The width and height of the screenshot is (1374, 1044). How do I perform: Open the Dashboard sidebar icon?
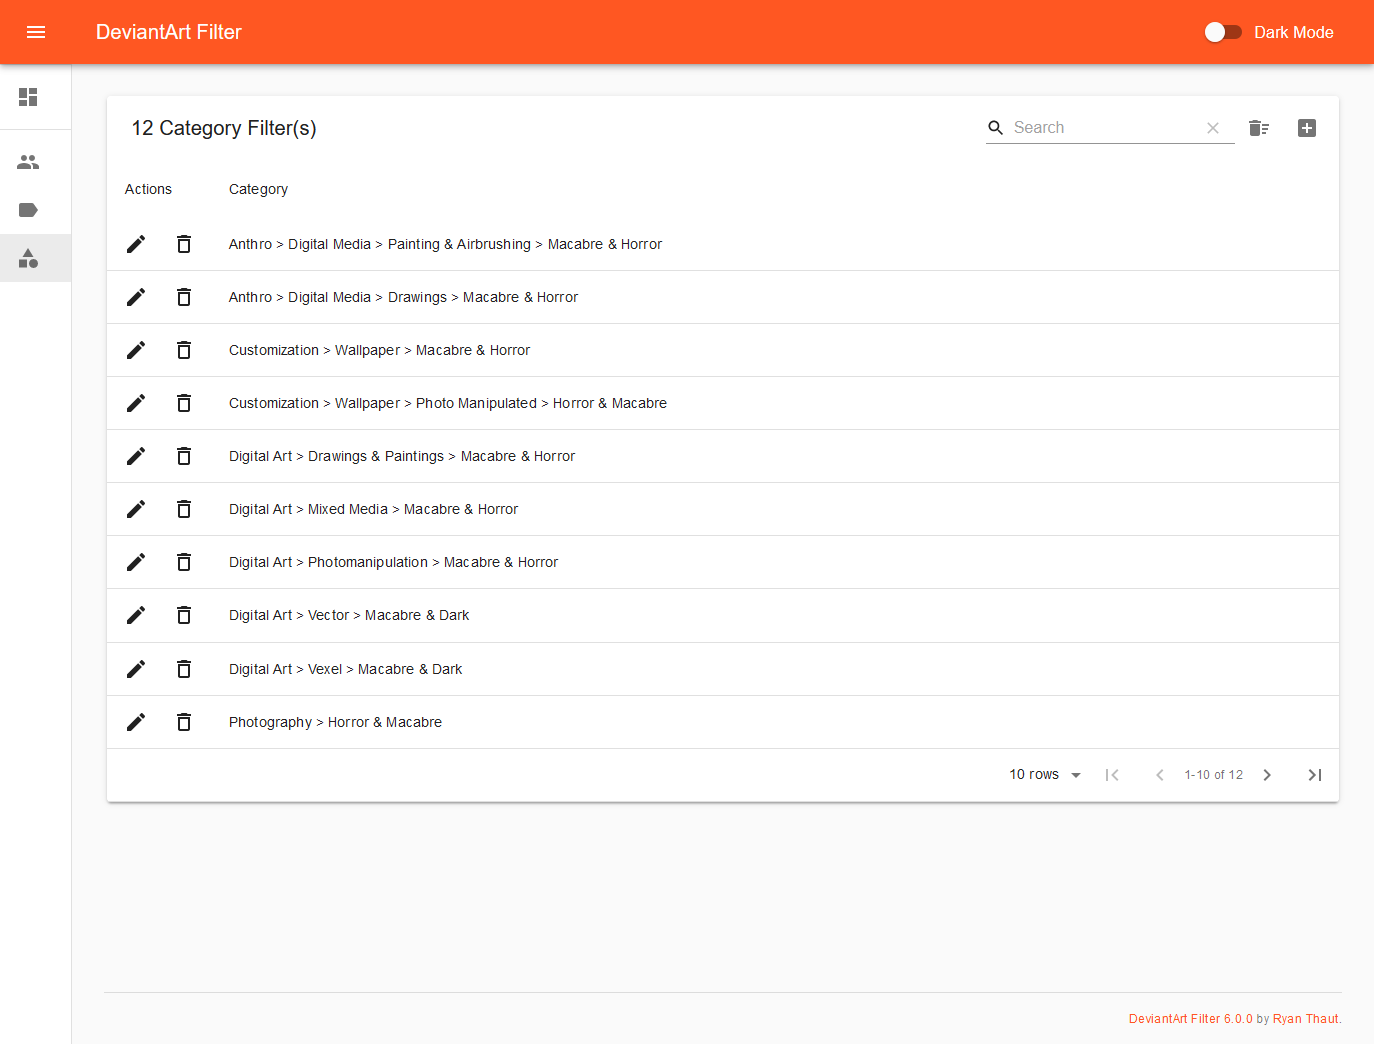coord(28,97)
